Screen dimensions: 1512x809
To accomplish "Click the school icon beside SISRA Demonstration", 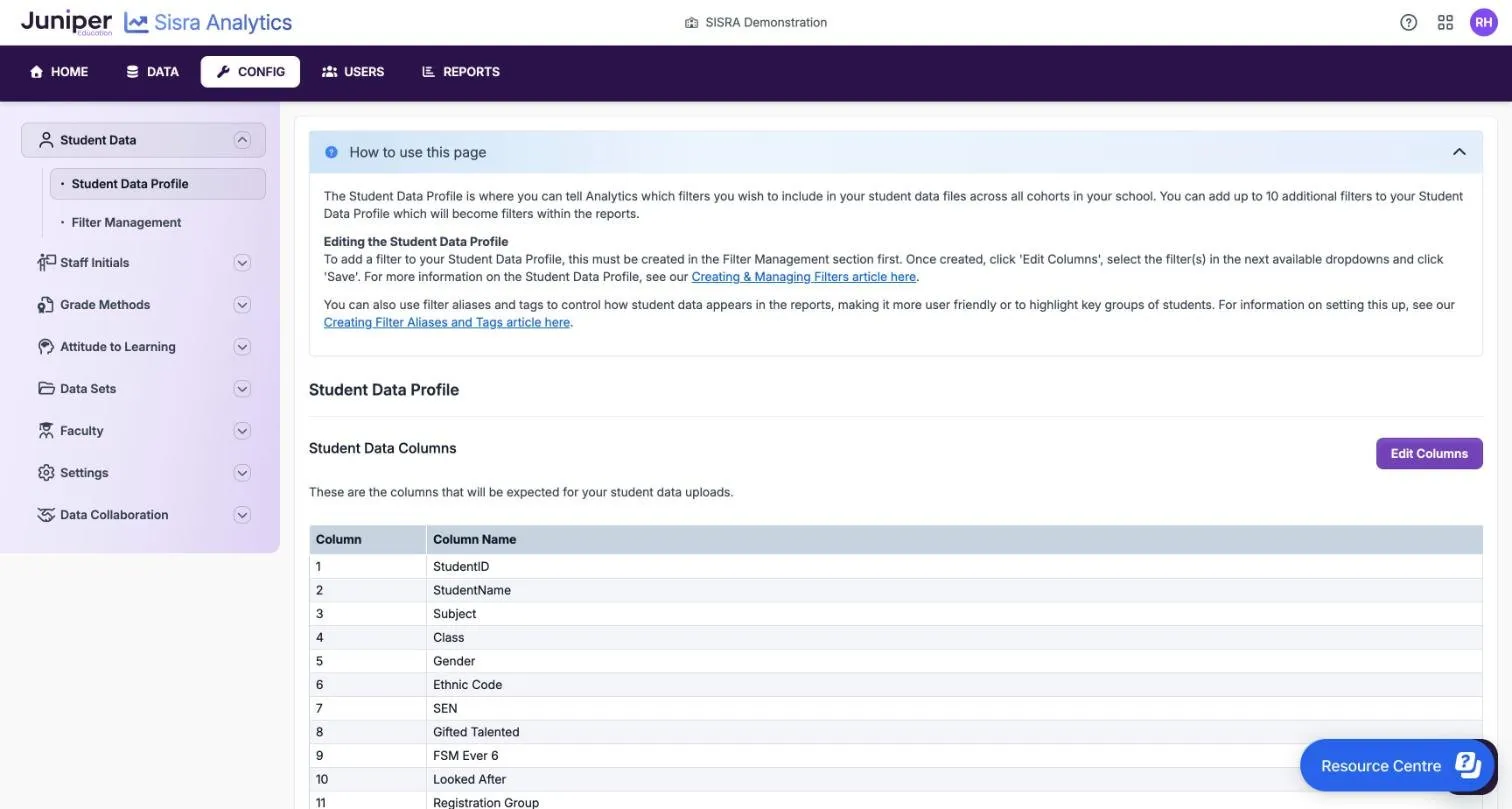I will (691, 22).
